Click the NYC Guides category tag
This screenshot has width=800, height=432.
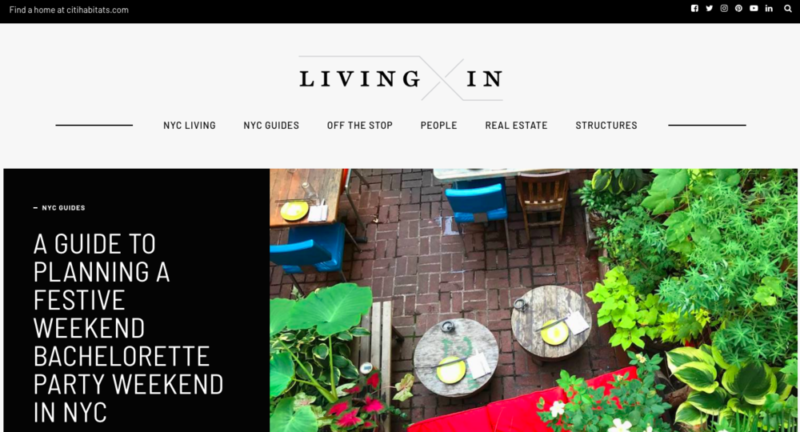(63, 208)
